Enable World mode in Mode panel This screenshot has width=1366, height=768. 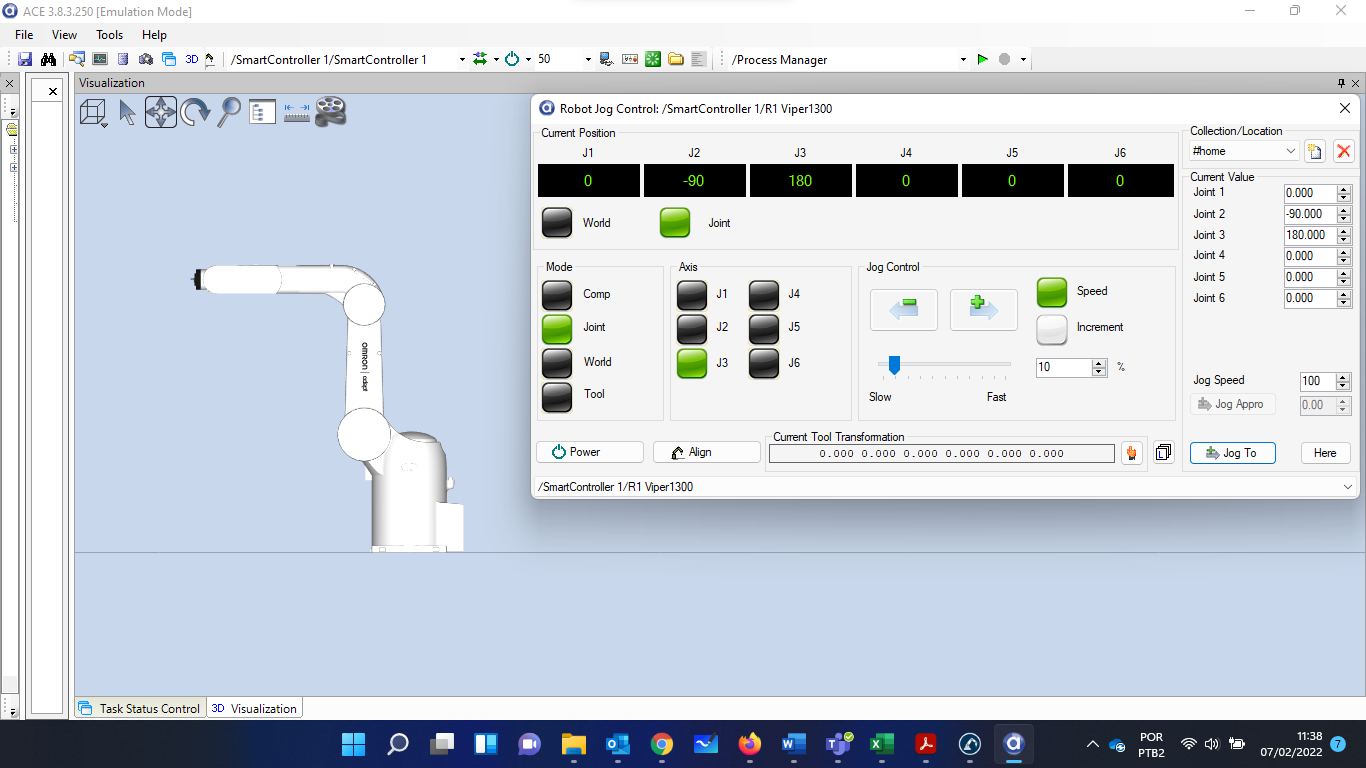click(556, 362)
